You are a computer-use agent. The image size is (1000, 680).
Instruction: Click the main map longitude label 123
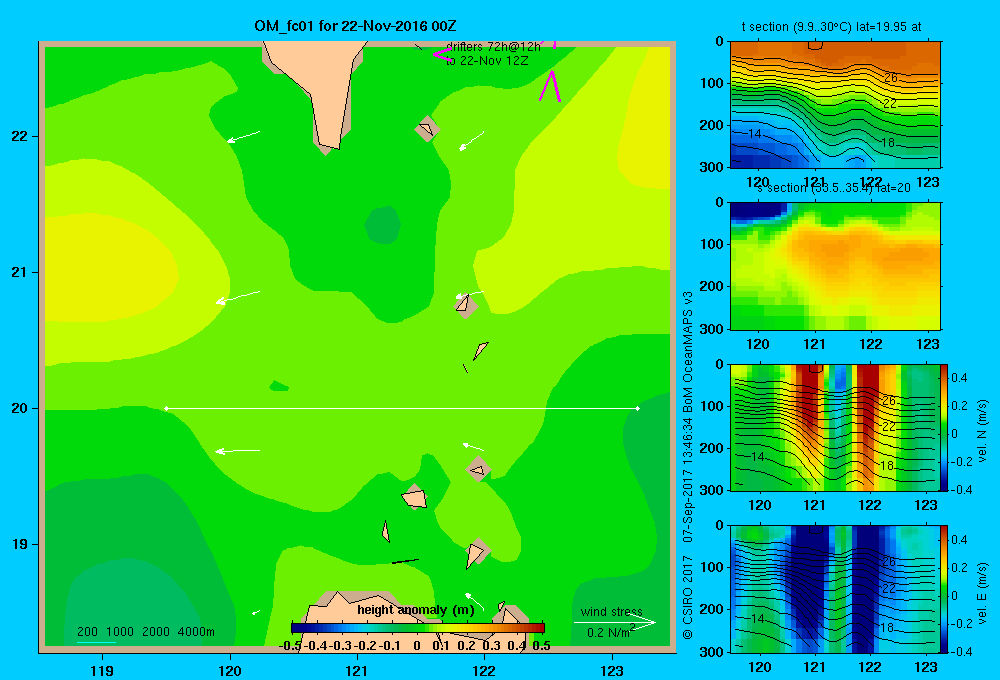click(x=612, y=670)
